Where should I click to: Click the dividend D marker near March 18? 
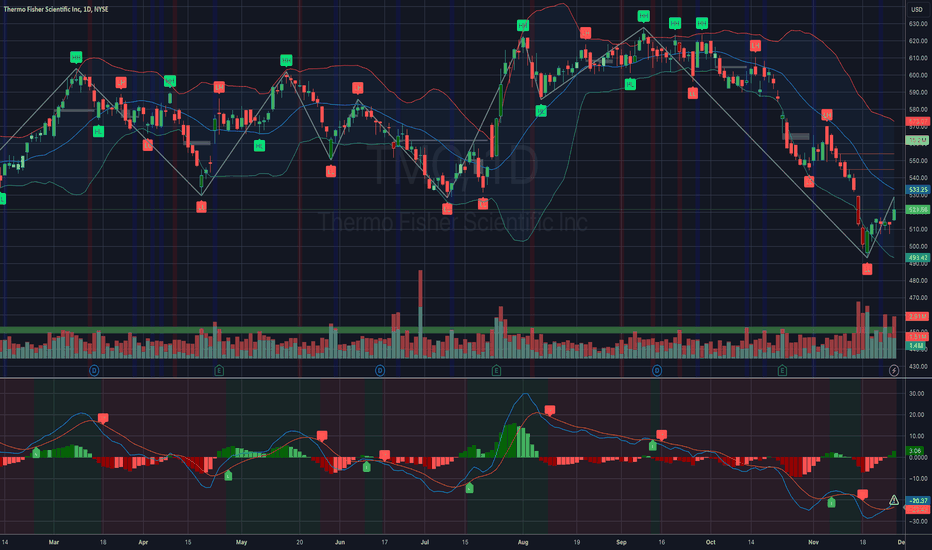94,370
